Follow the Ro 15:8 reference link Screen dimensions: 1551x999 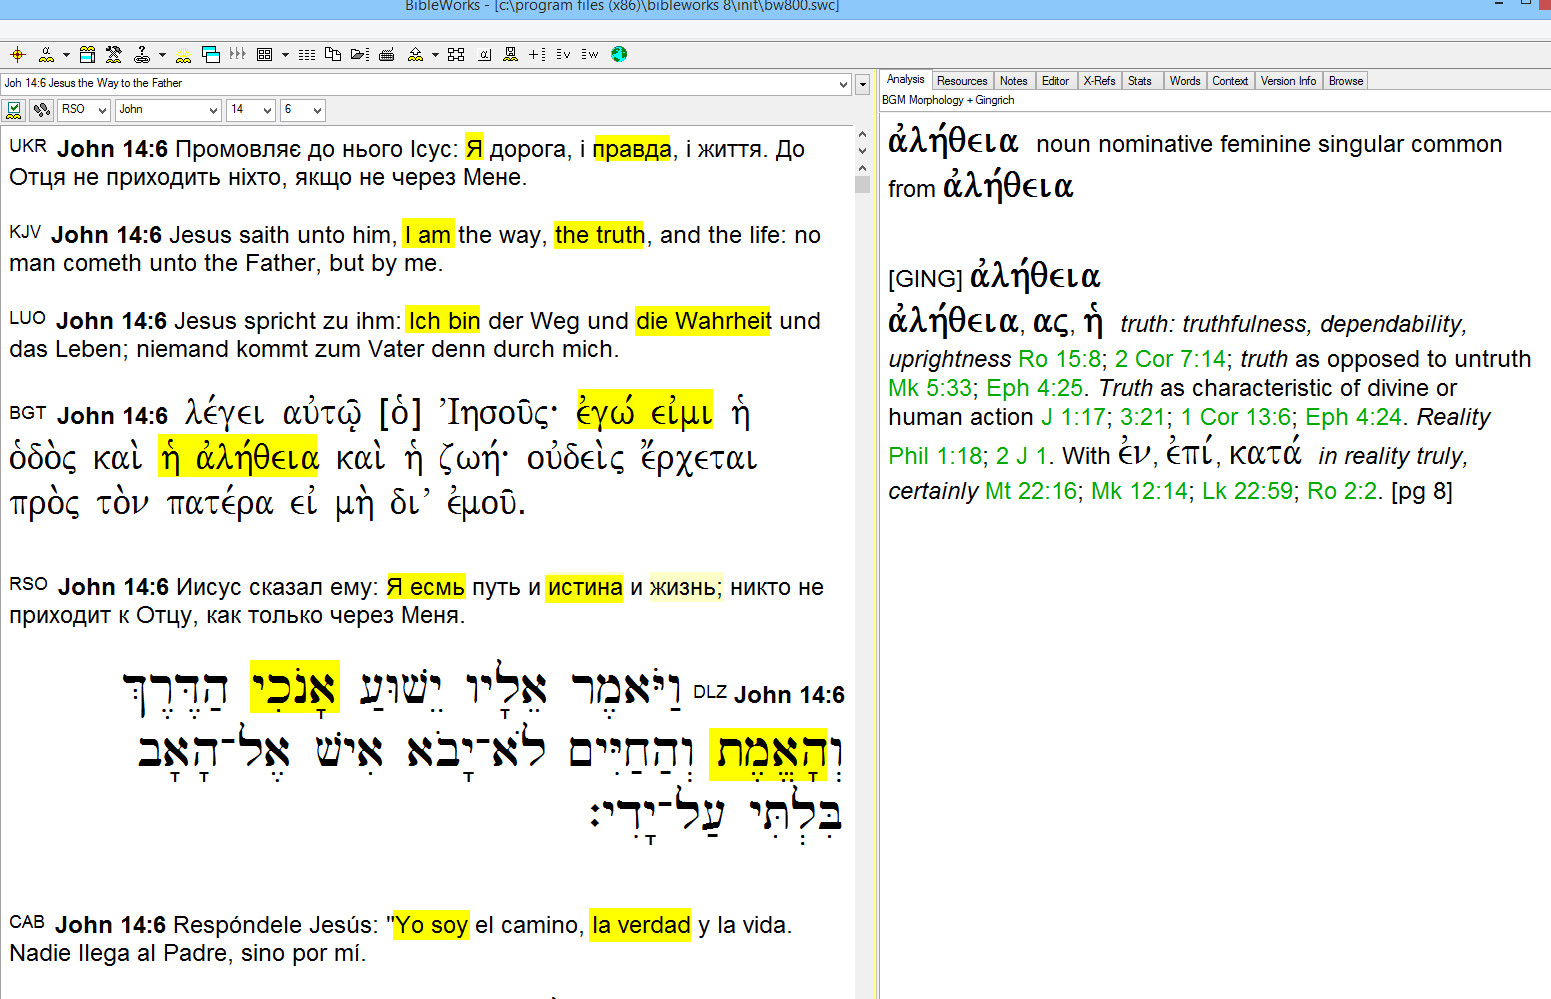[x=1060, y=359]
